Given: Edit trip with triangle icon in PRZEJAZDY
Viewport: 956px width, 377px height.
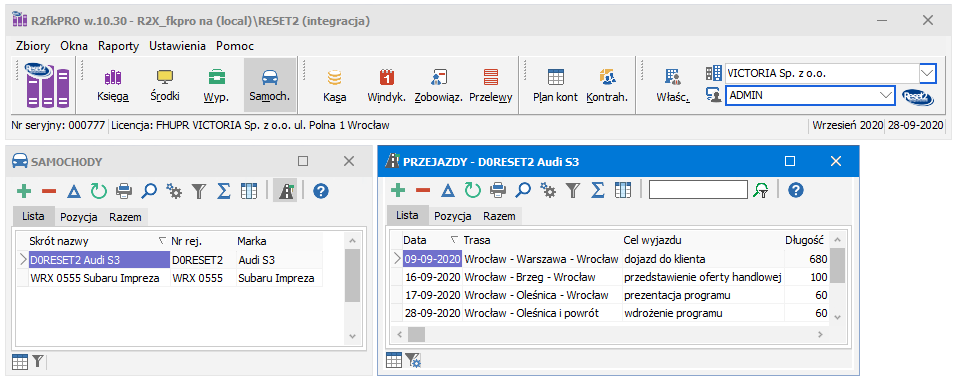Looking at the screenshot, I should 448,191.
